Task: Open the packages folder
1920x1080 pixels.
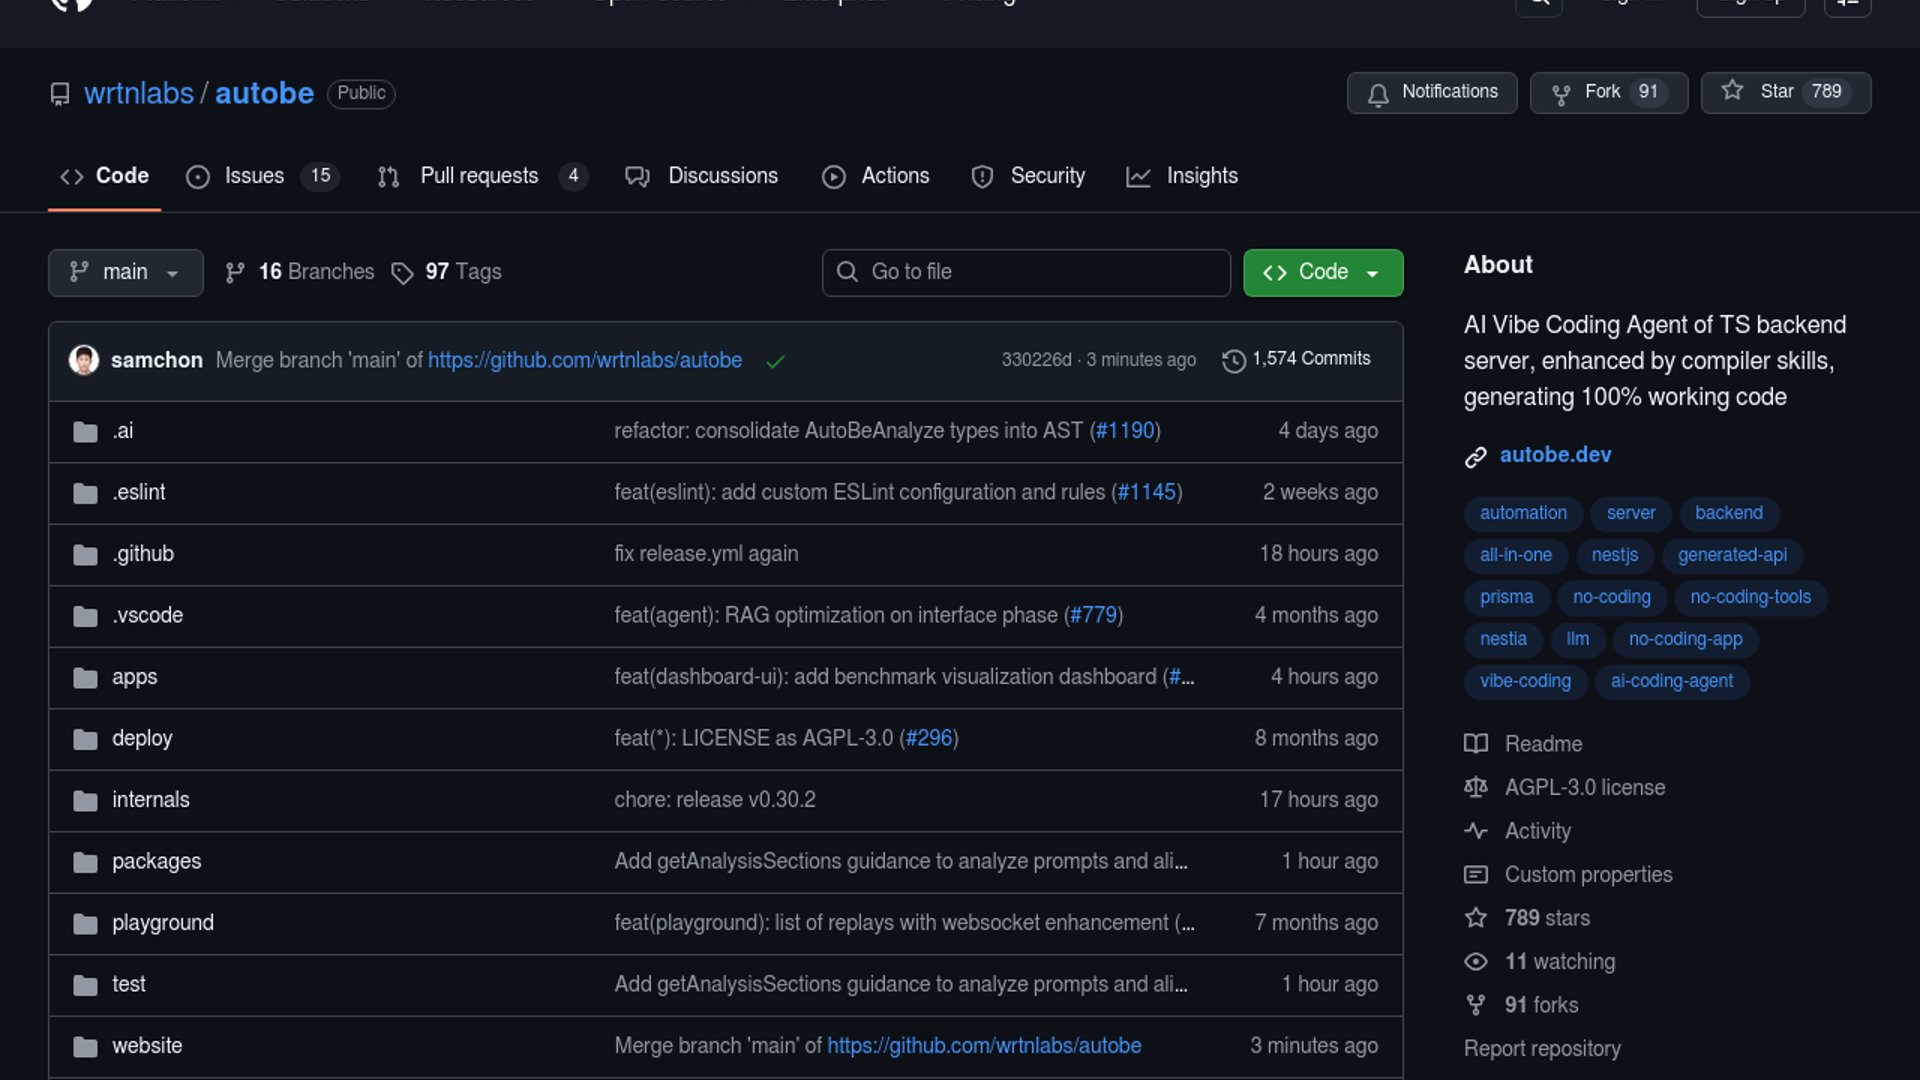Action: [156, 862]
